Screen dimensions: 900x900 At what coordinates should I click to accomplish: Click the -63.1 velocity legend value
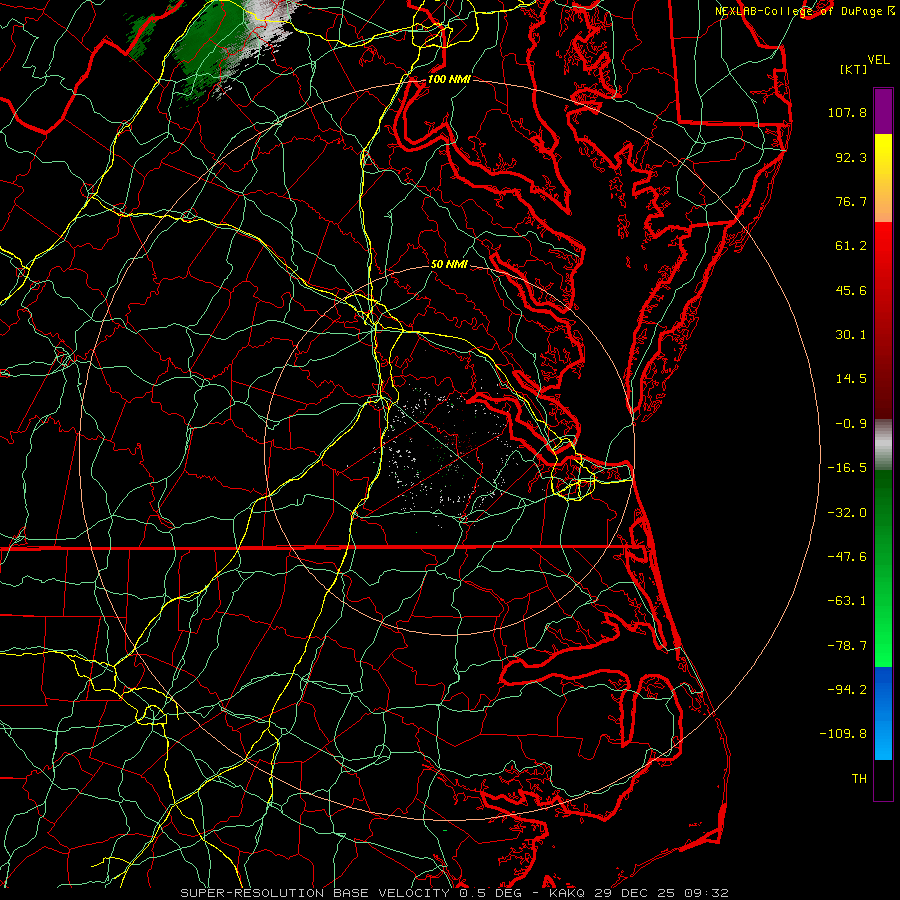coord(847,601)
